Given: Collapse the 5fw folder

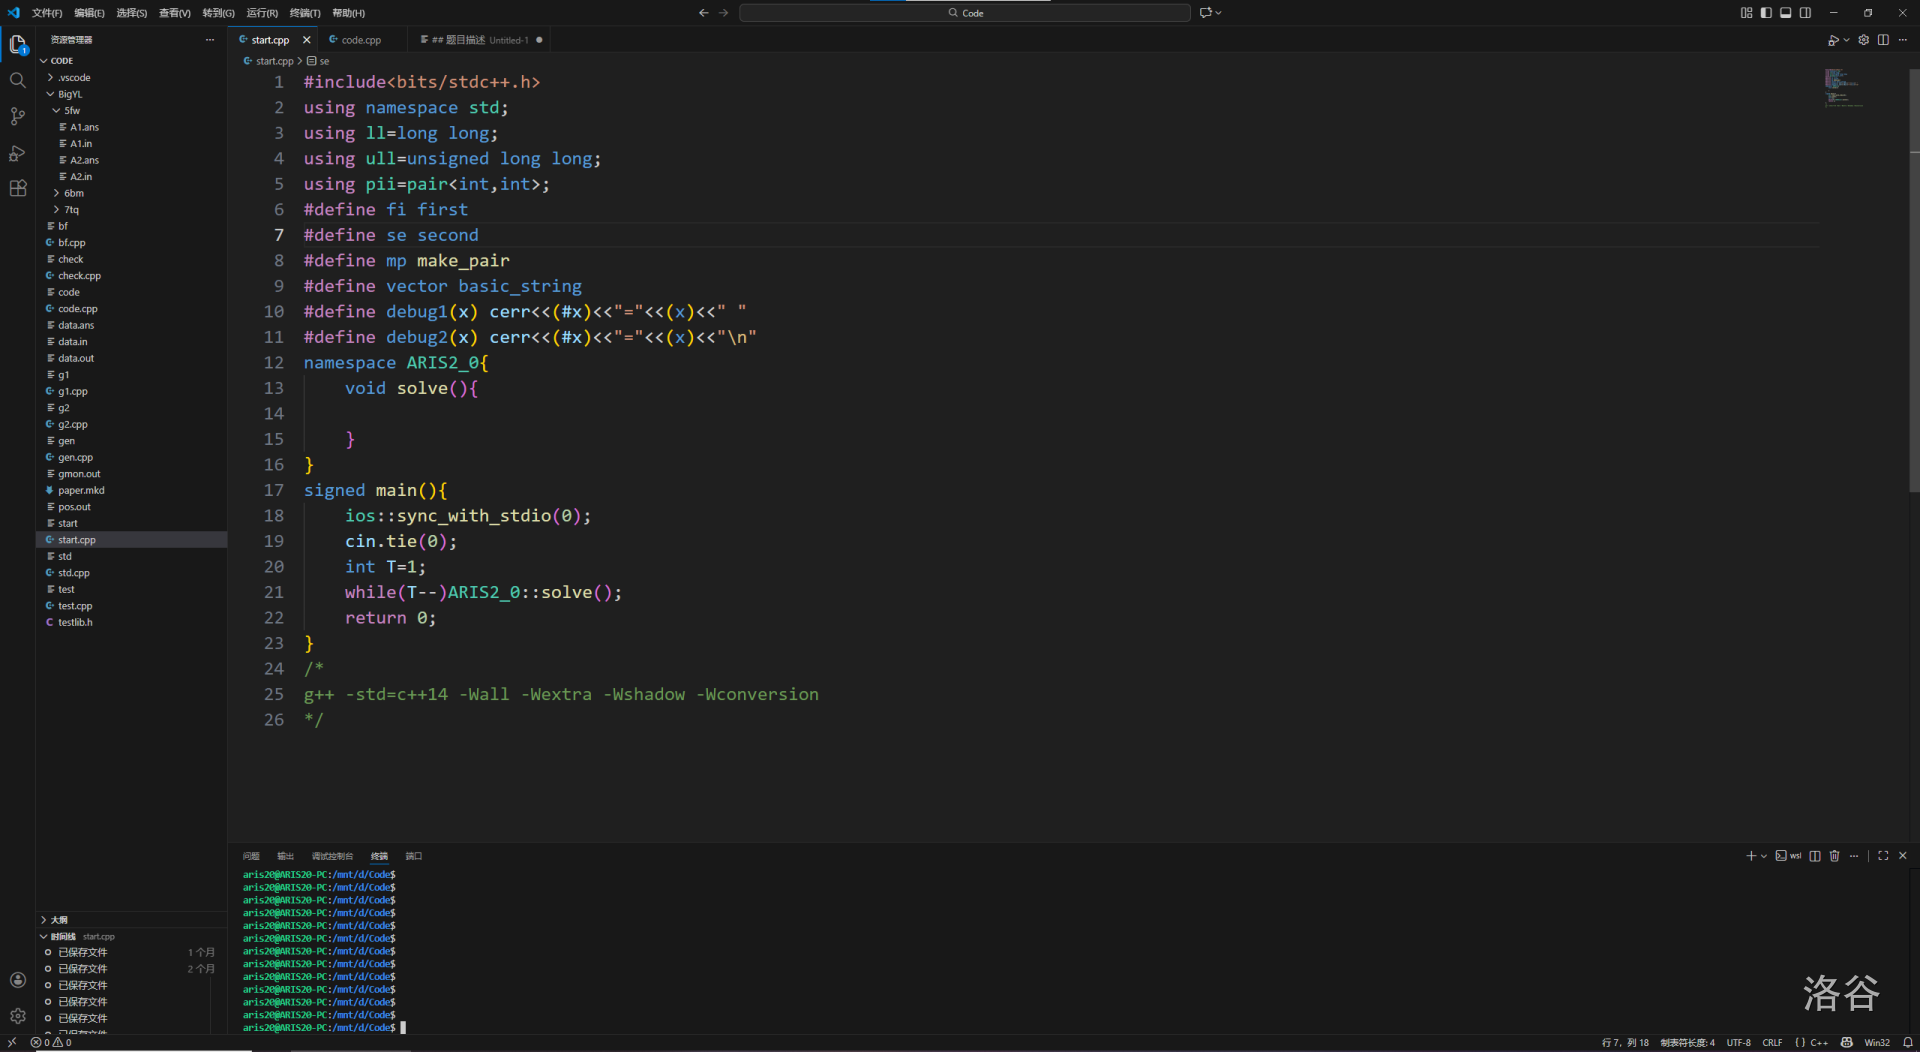Looking at the screenshot, I should (72, 111).
